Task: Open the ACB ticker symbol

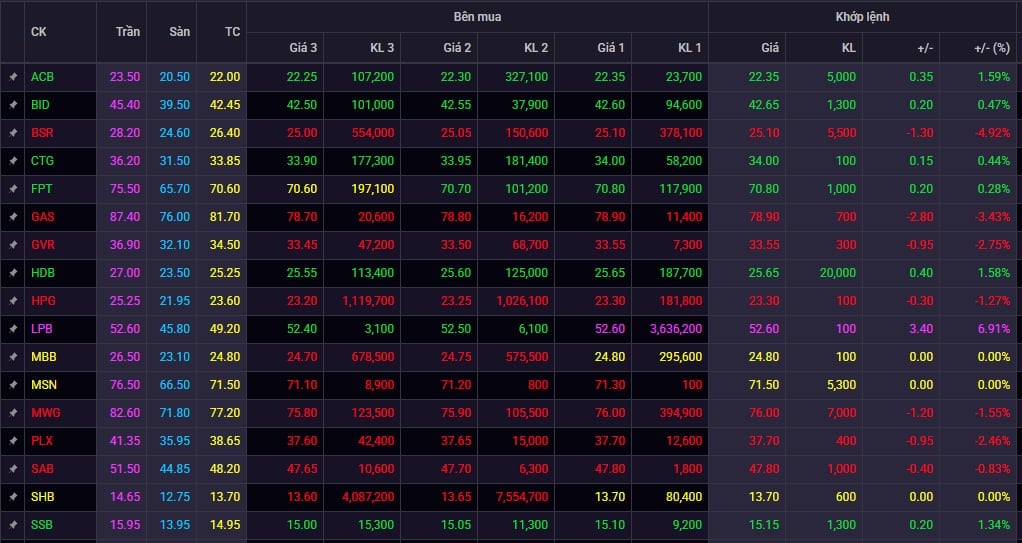Action: pos(42,77)
